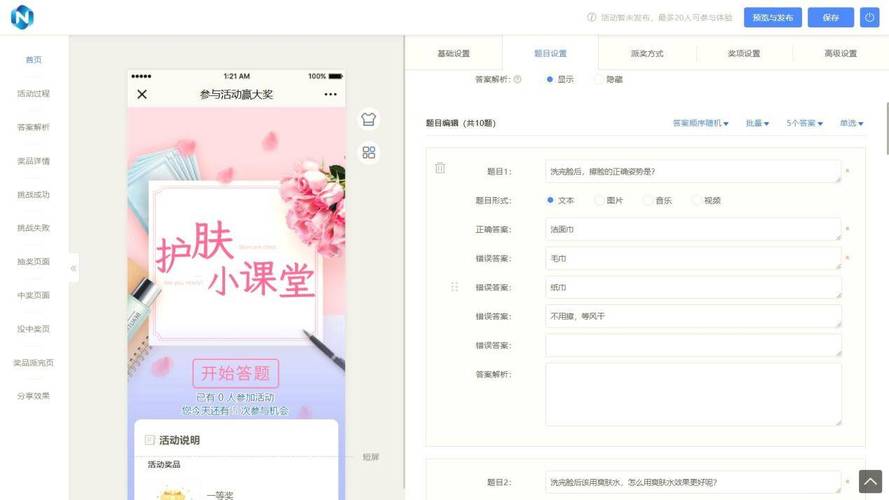This screenshot has width=889, height=500.
Task: Click the 题目1 question text field
Action: (x=693, y=171)
